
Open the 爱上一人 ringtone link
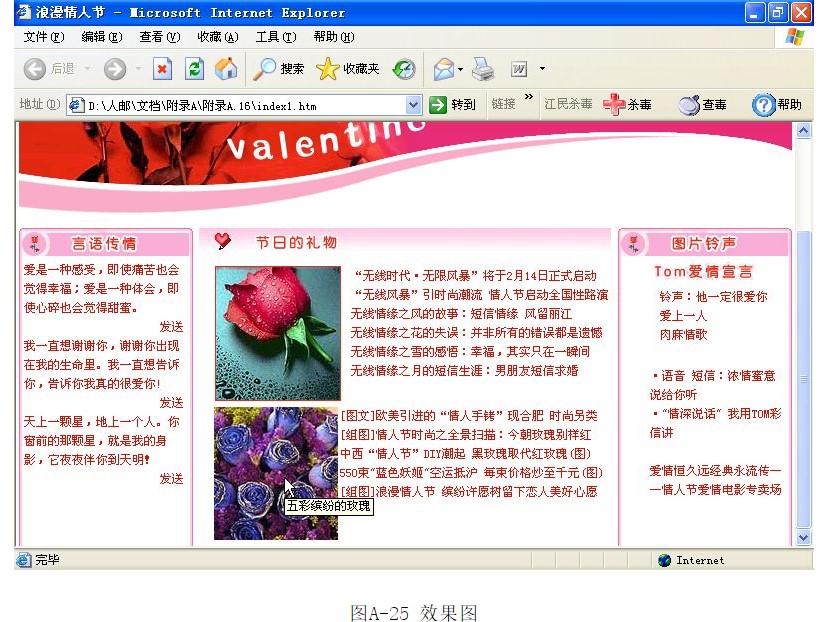click(683, 316)
